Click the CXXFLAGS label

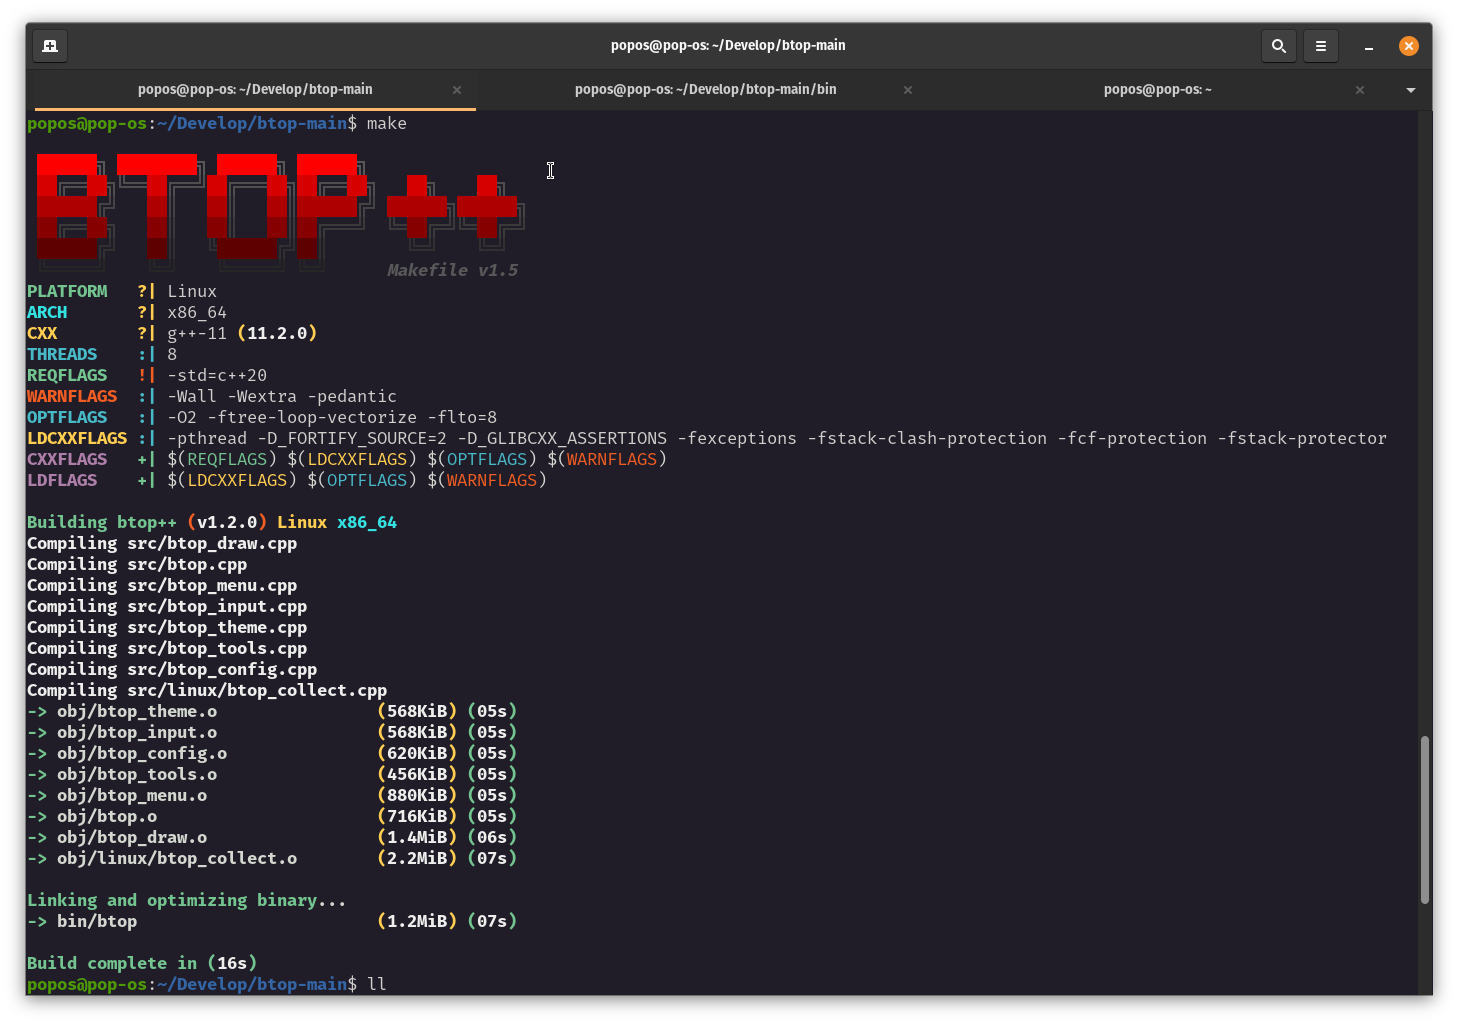click(x=67, y=459)
